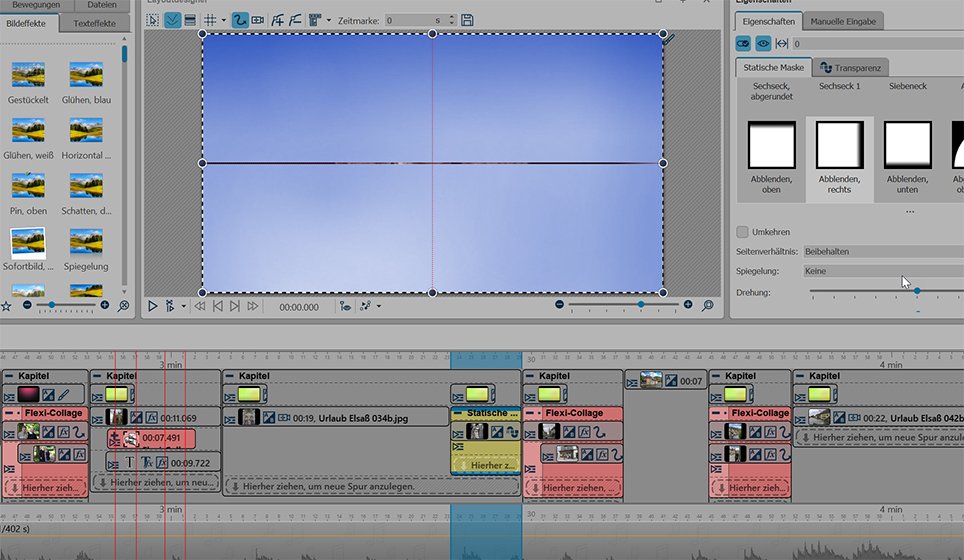Switch to the Texteffekte tab

pos(94,23)
